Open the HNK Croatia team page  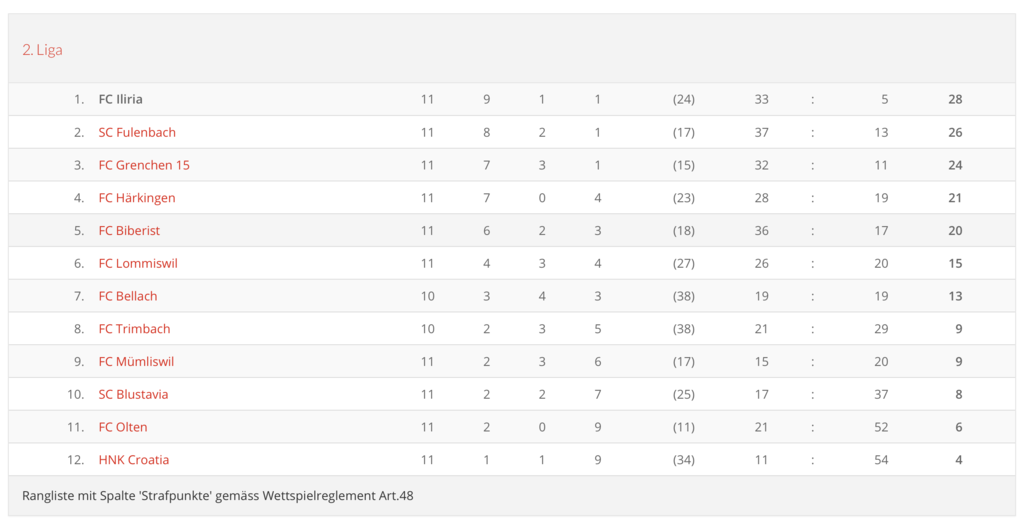[x=134, y=460]
